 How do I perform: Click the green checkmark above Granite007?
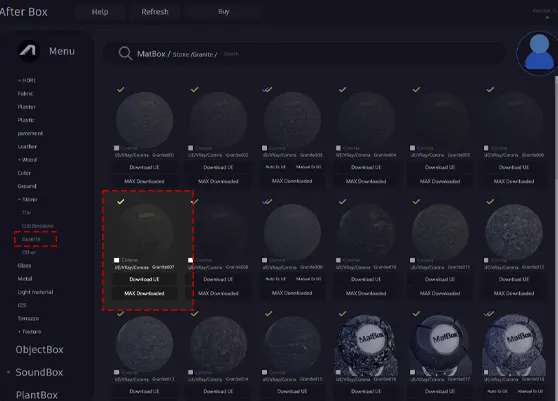pos(121,201)
